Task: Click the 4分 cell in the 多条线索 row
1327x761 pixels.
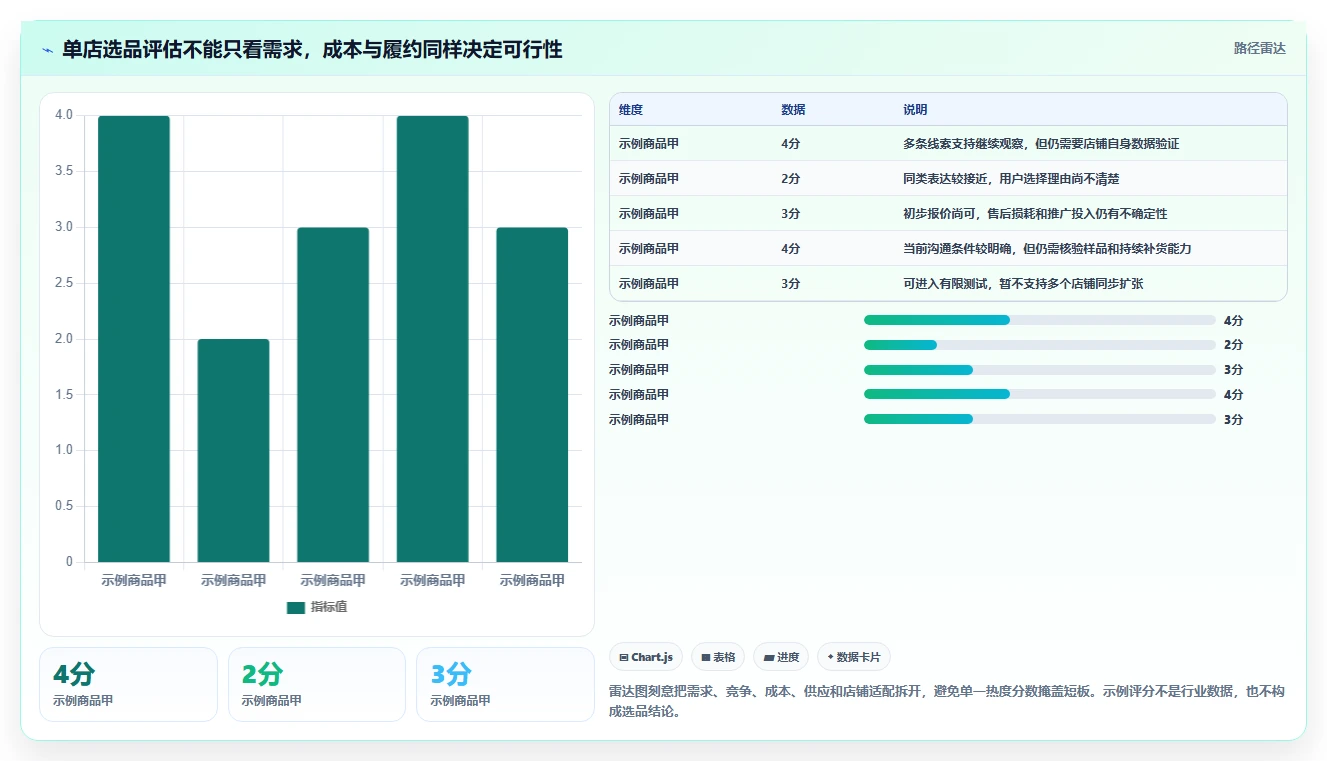Action: tap(790, 144)
